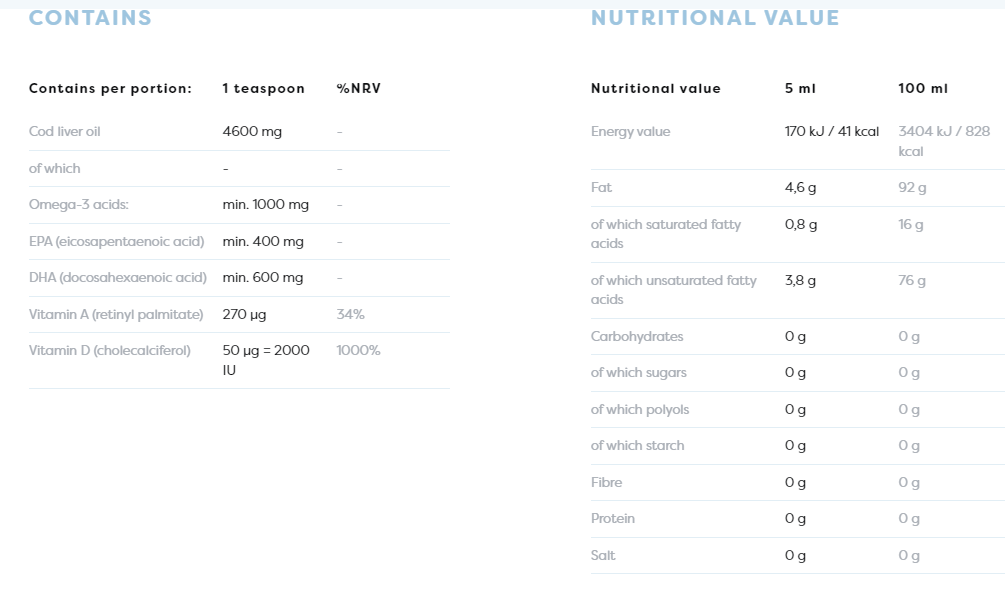Select the Energy value row label
This screenshot has height=608, width=1005.
pos(630,132)
